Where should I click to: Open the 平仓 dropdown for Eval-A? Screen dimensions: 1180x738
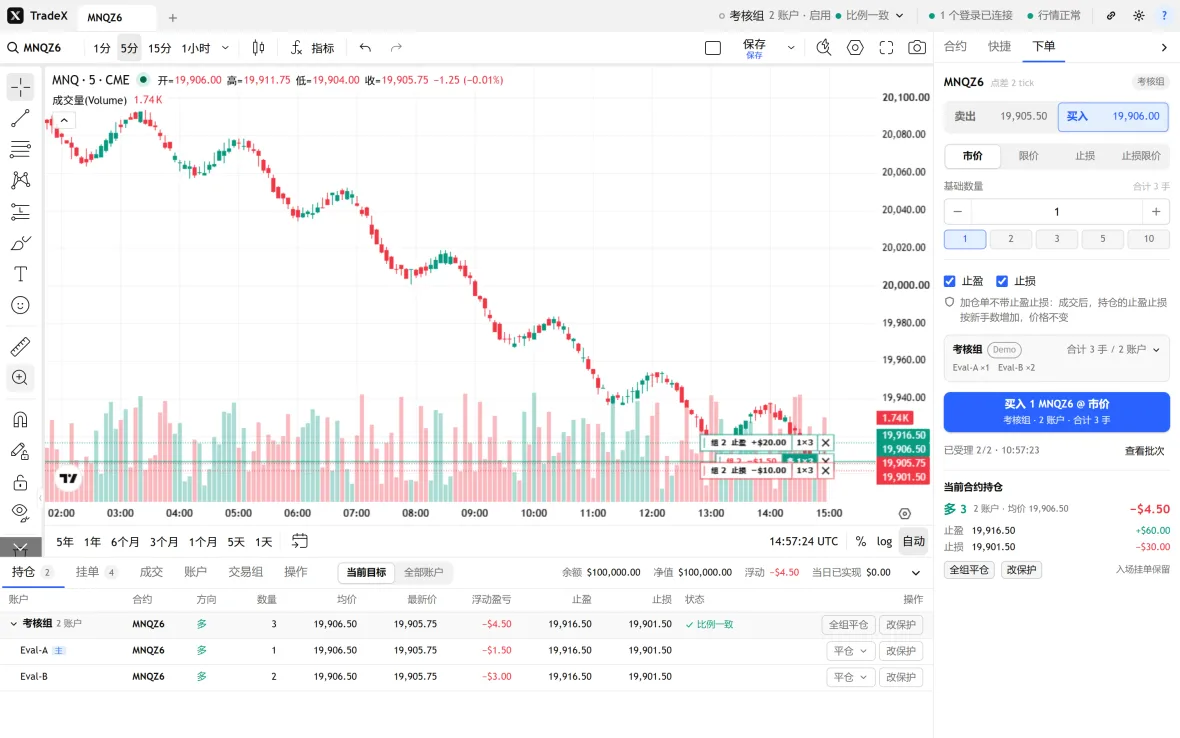(x=850, y=651)
